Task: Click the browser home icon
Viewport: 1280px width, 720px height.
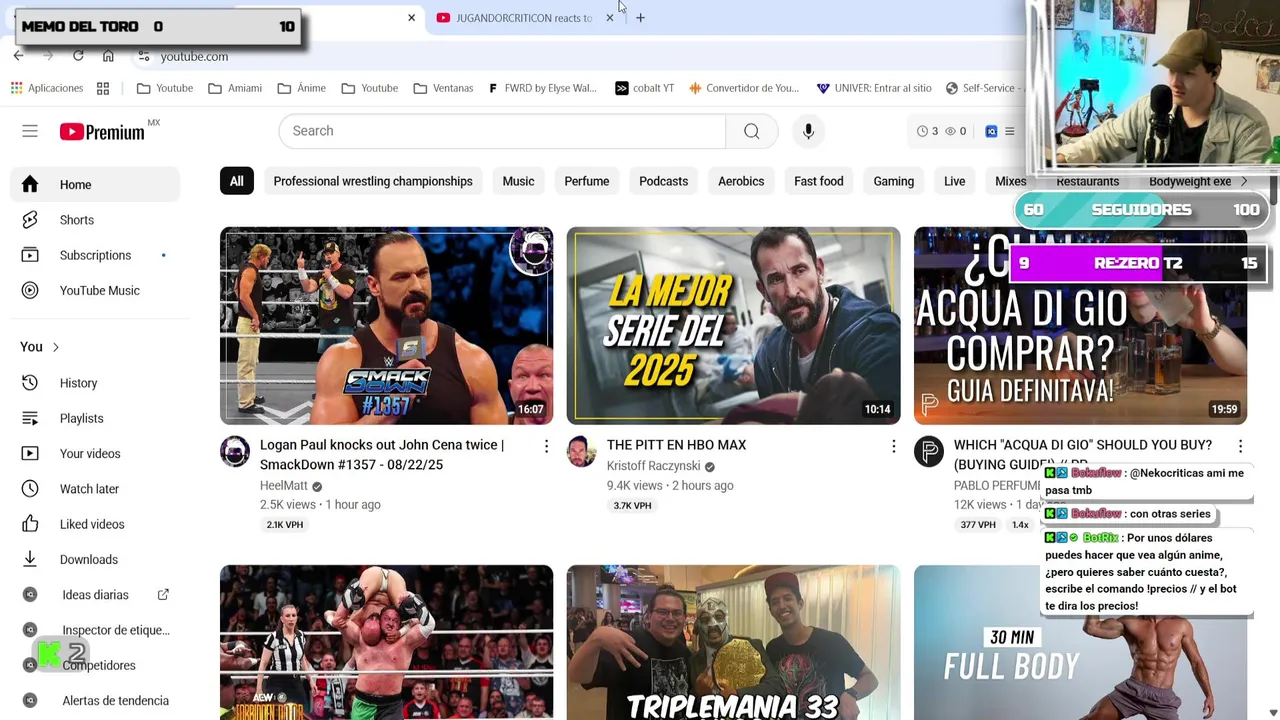Action: point(108,56)
